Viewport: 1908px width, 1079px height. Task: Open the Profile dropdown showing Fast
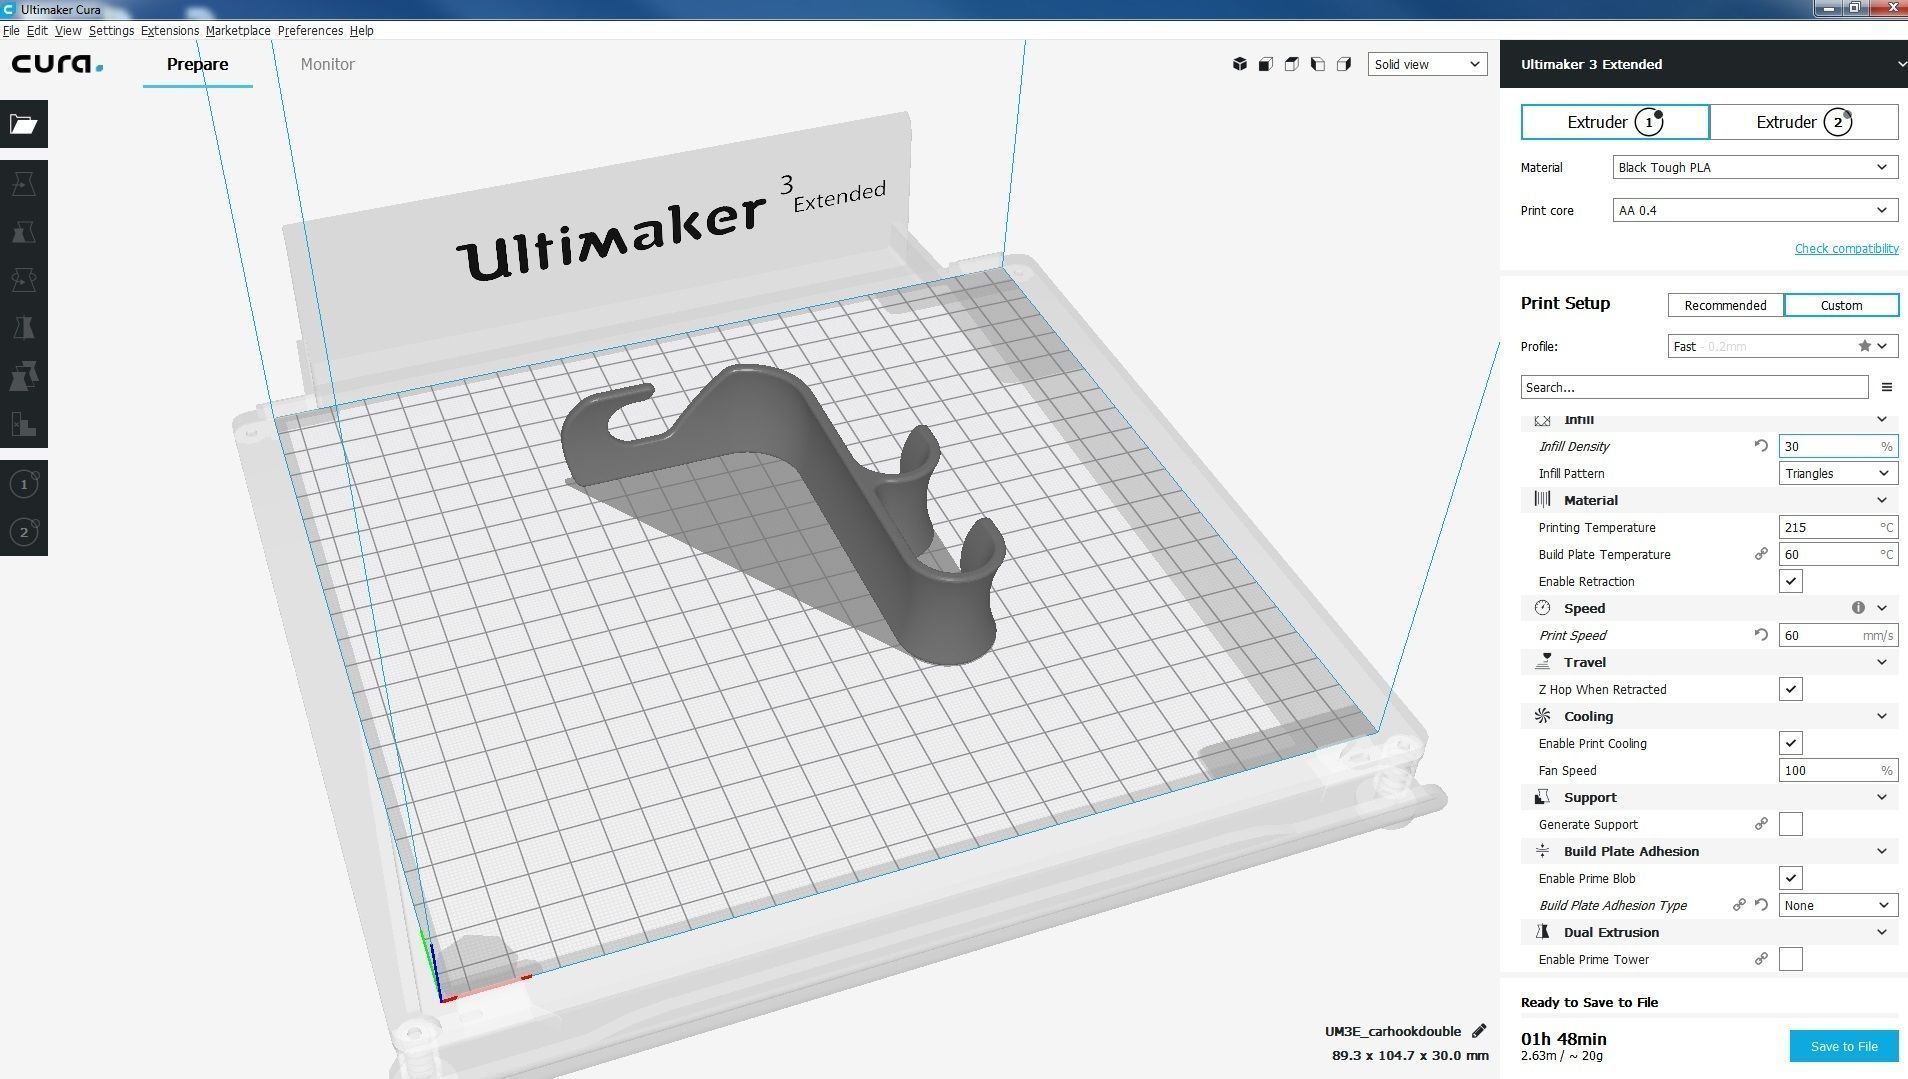point(1783,346)
